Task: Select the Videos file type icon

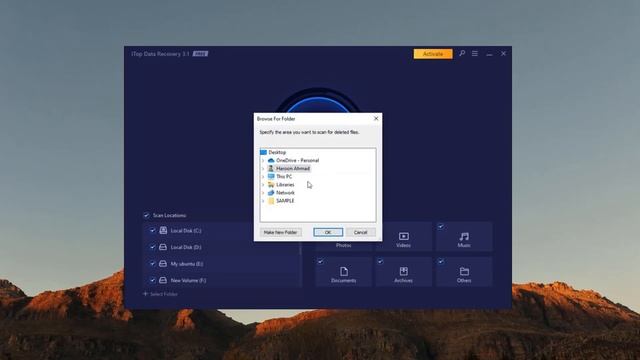Action: (404, 236)
